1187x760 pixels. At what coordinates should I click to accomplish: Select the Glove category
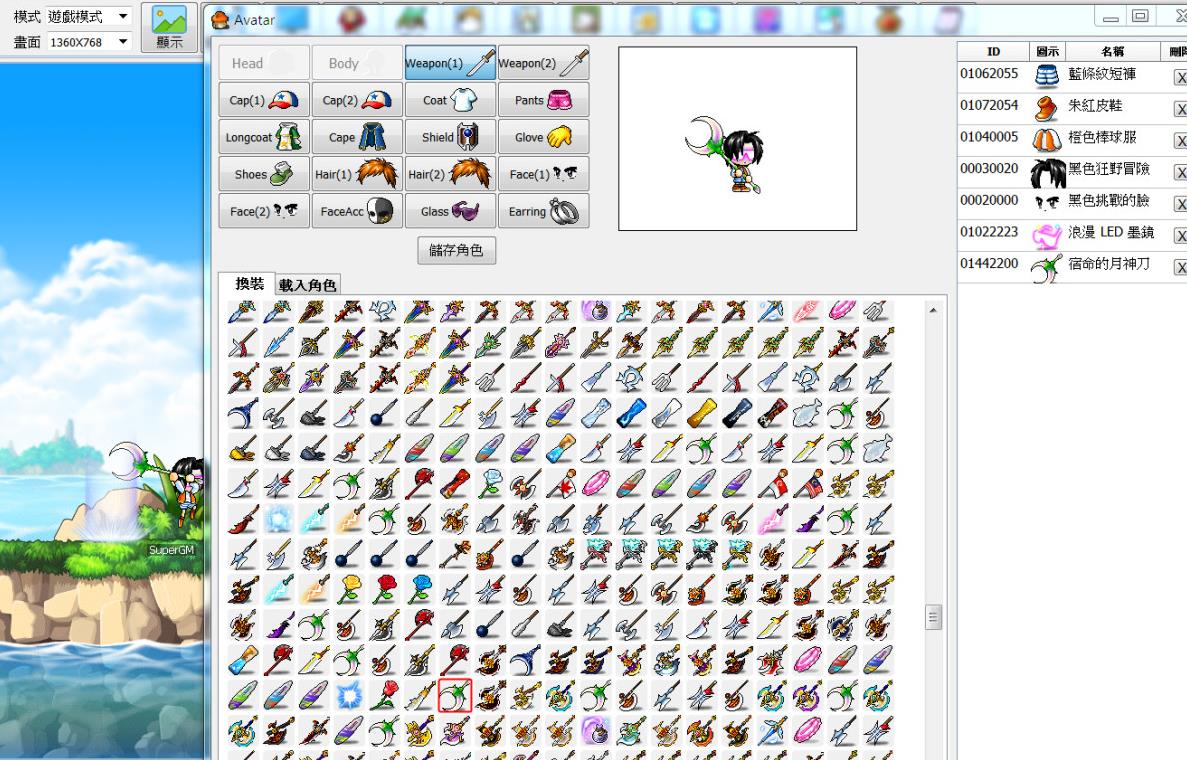(x=543, y=137)
